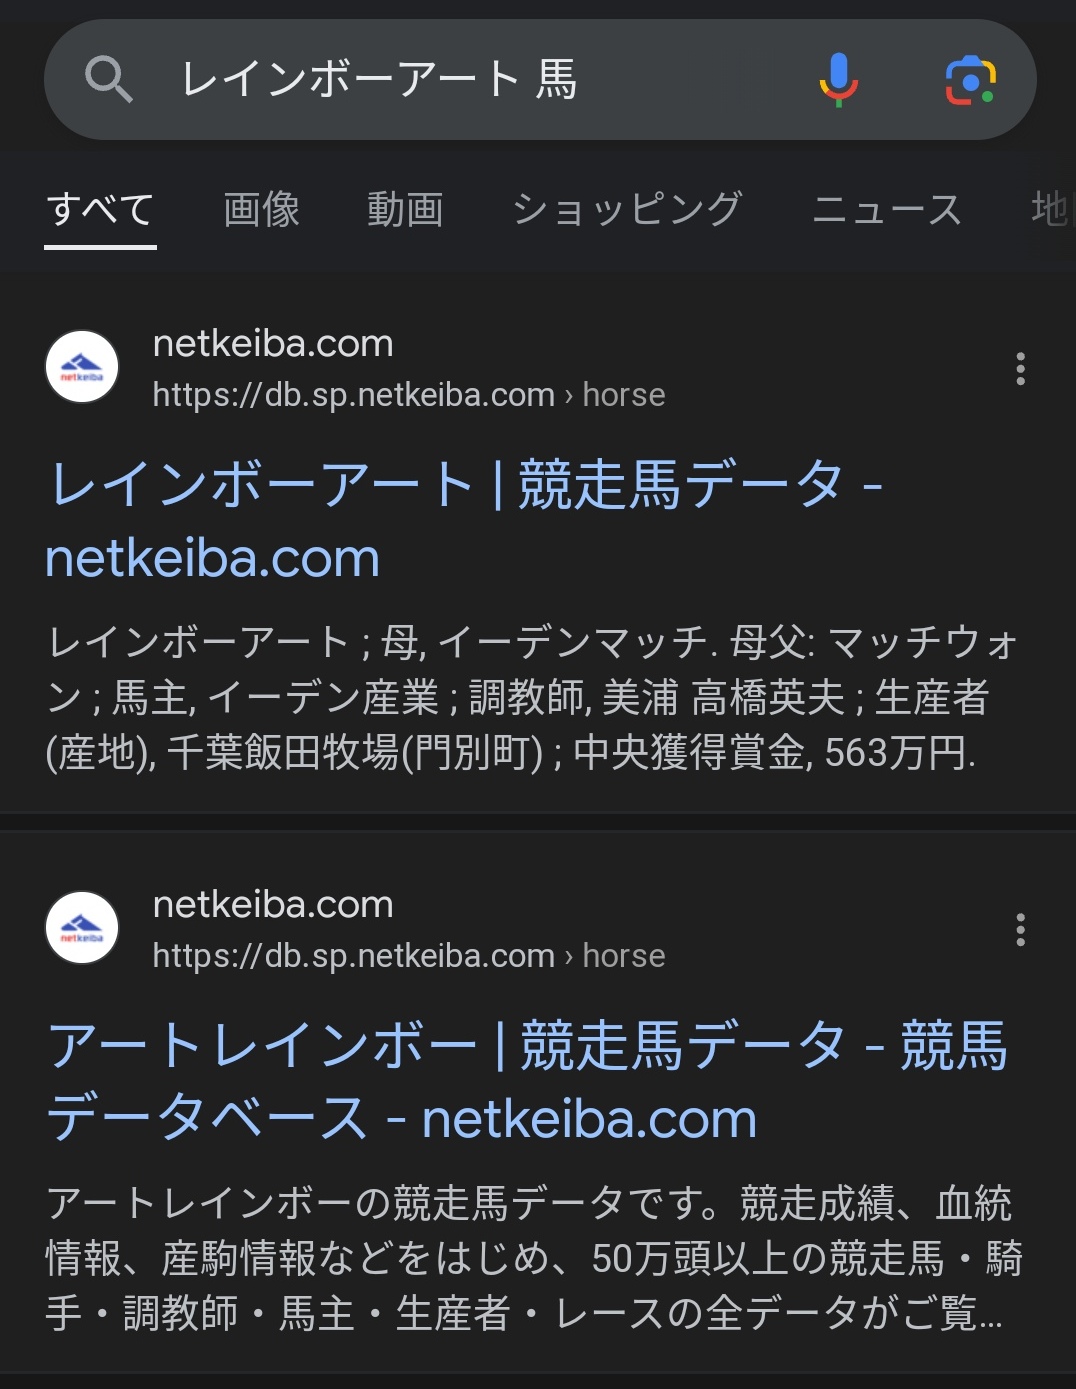Screen dimensions: 1076x1389
Task: Switch to the 動画 tab
Action: click(x=404, y=210)
